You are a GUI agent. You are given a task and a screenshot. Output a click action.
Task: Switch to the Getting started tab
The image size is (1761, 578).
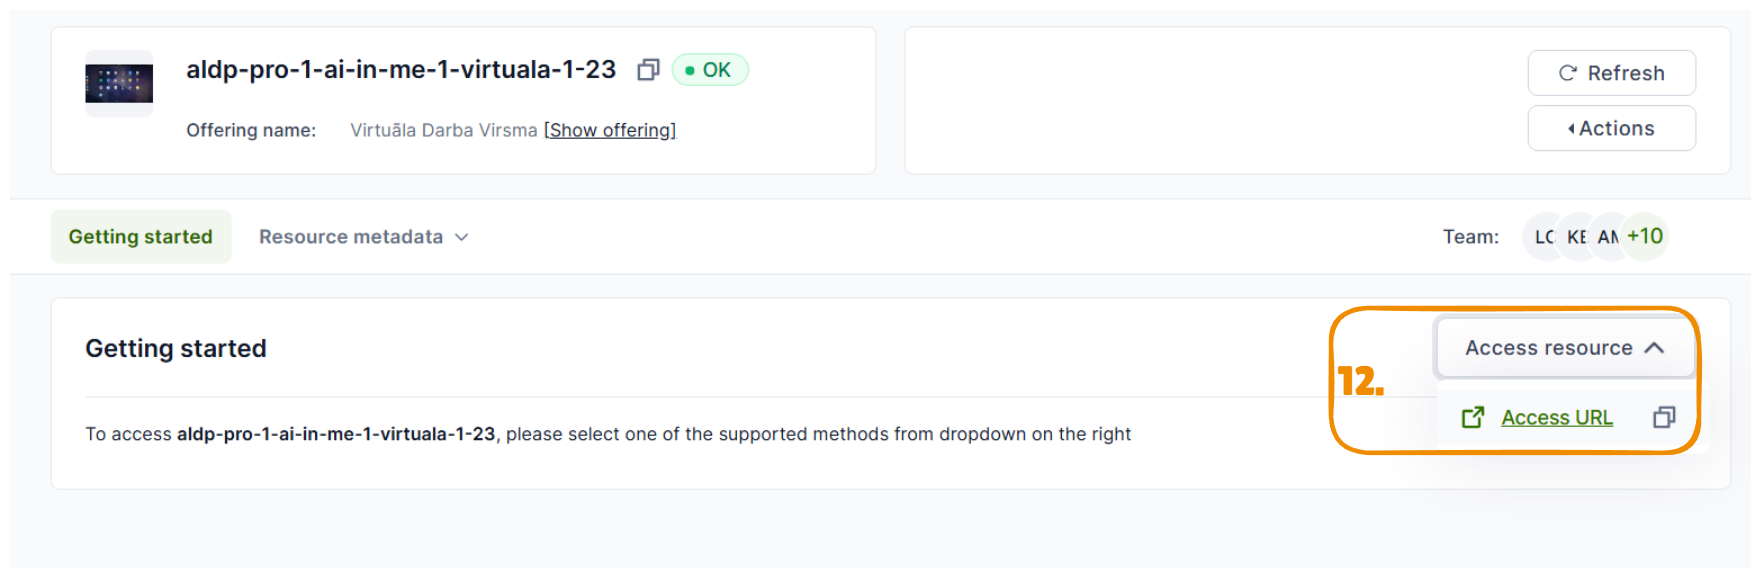pos(141,237)
